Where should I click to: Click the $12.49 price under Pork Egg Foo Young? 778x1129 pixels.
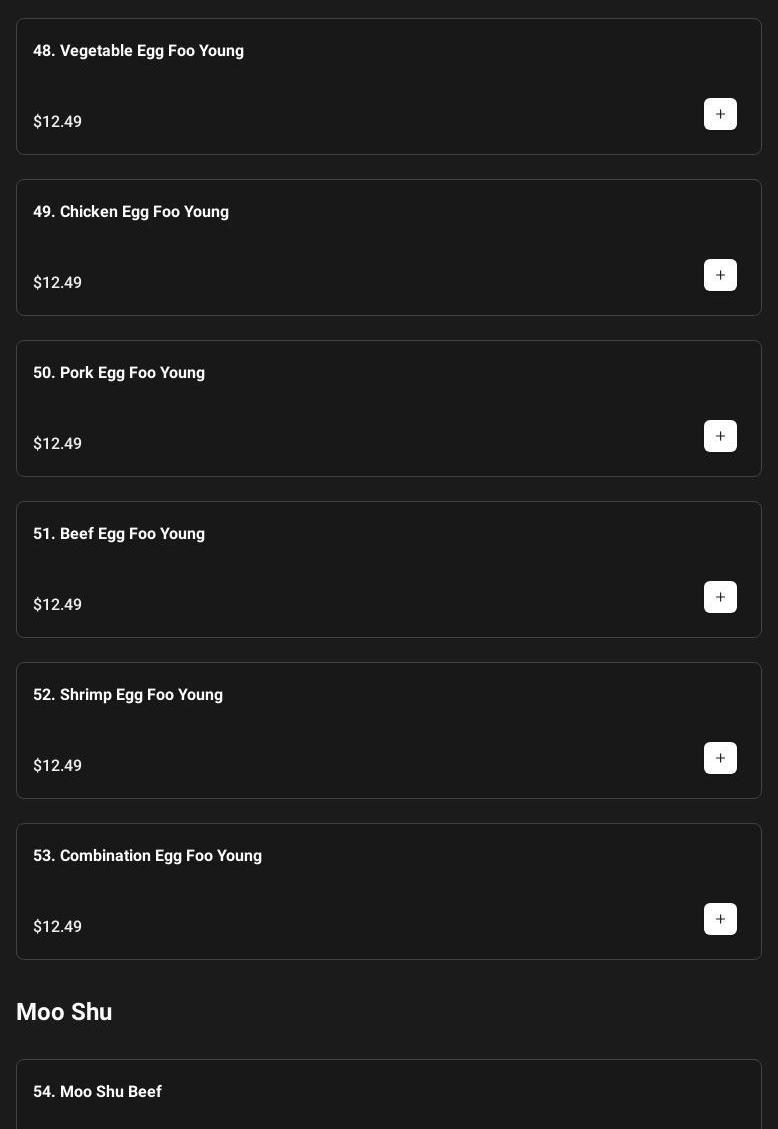tap(58, 444)
